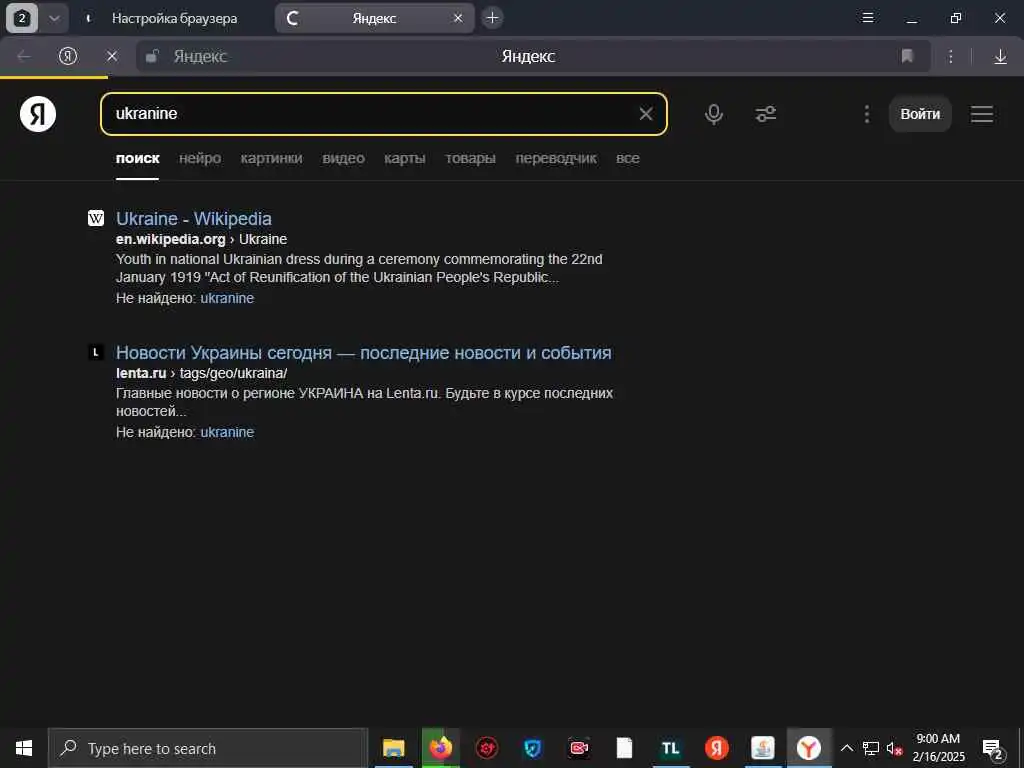Click the en.wikipedia.org breadcrumb
This screenshot has width=1024, height=768.
pyautogui.click(x=170, y=239)
